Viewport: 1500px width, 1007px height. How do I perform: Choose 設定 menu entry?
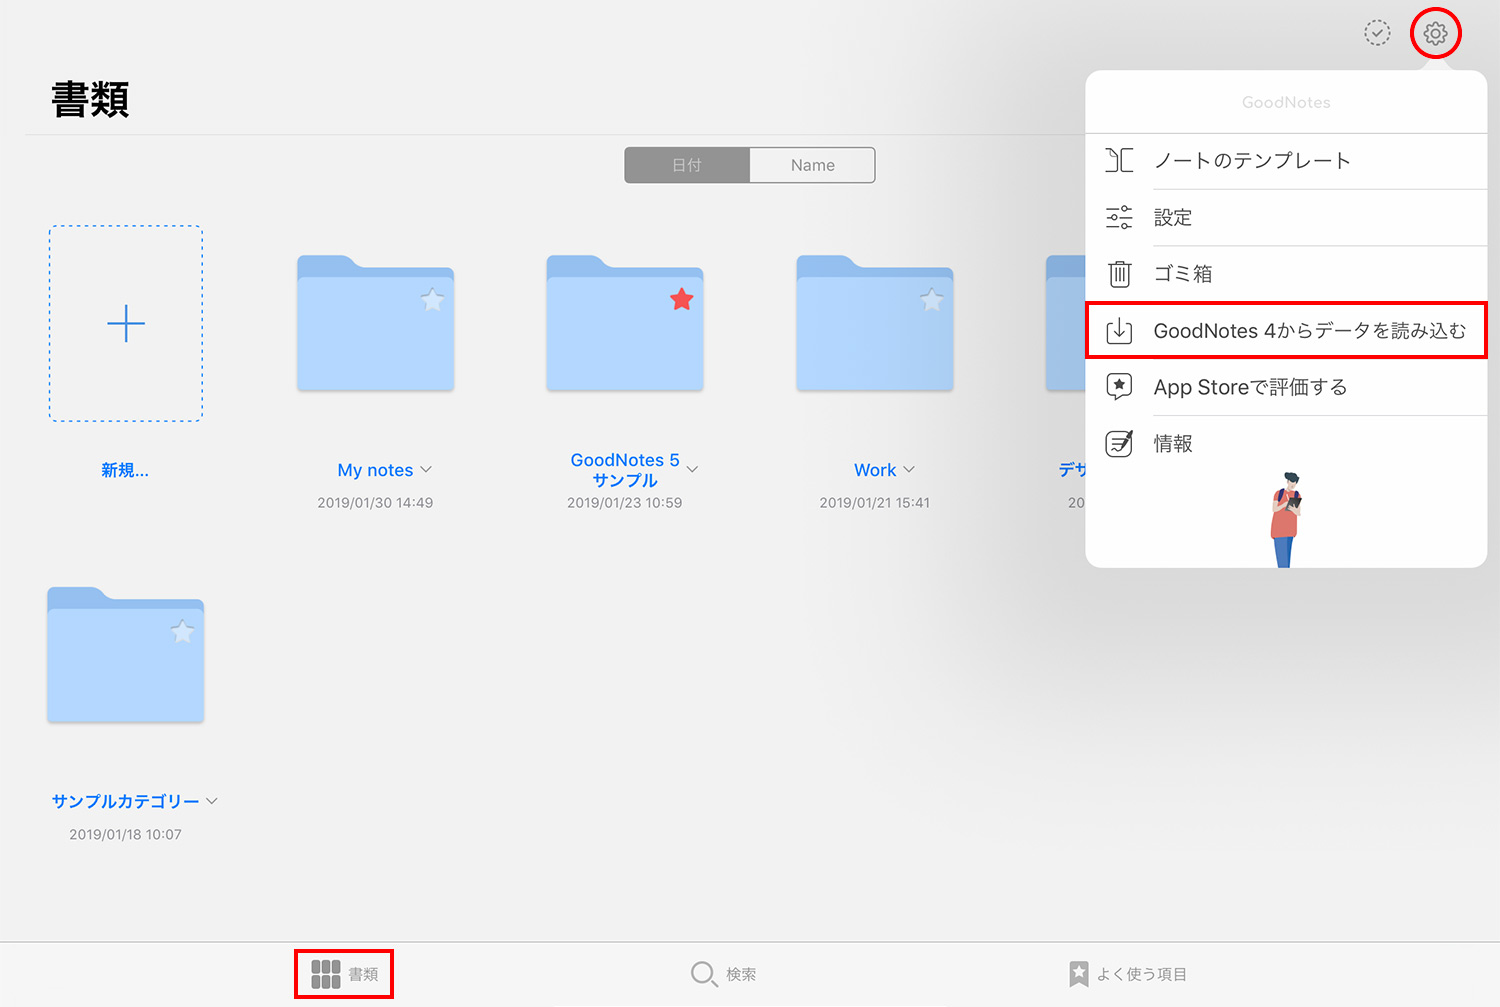(1287, 217)
